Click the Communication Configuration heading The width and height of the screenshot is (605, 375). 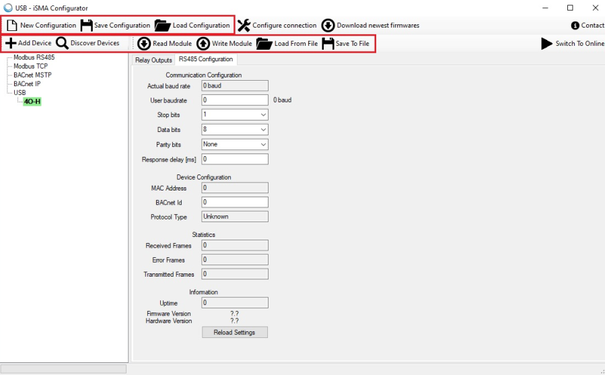point(204,75)
